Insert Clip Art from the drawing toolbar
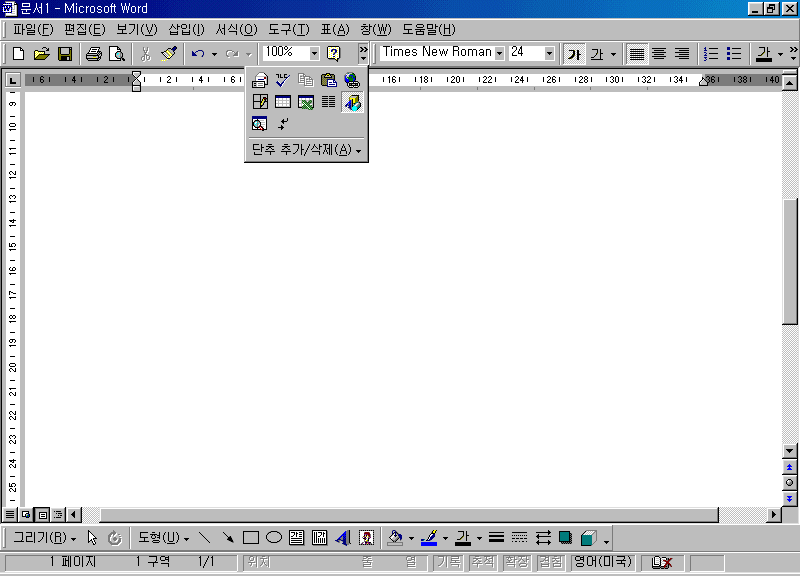 tap(366, 538)
